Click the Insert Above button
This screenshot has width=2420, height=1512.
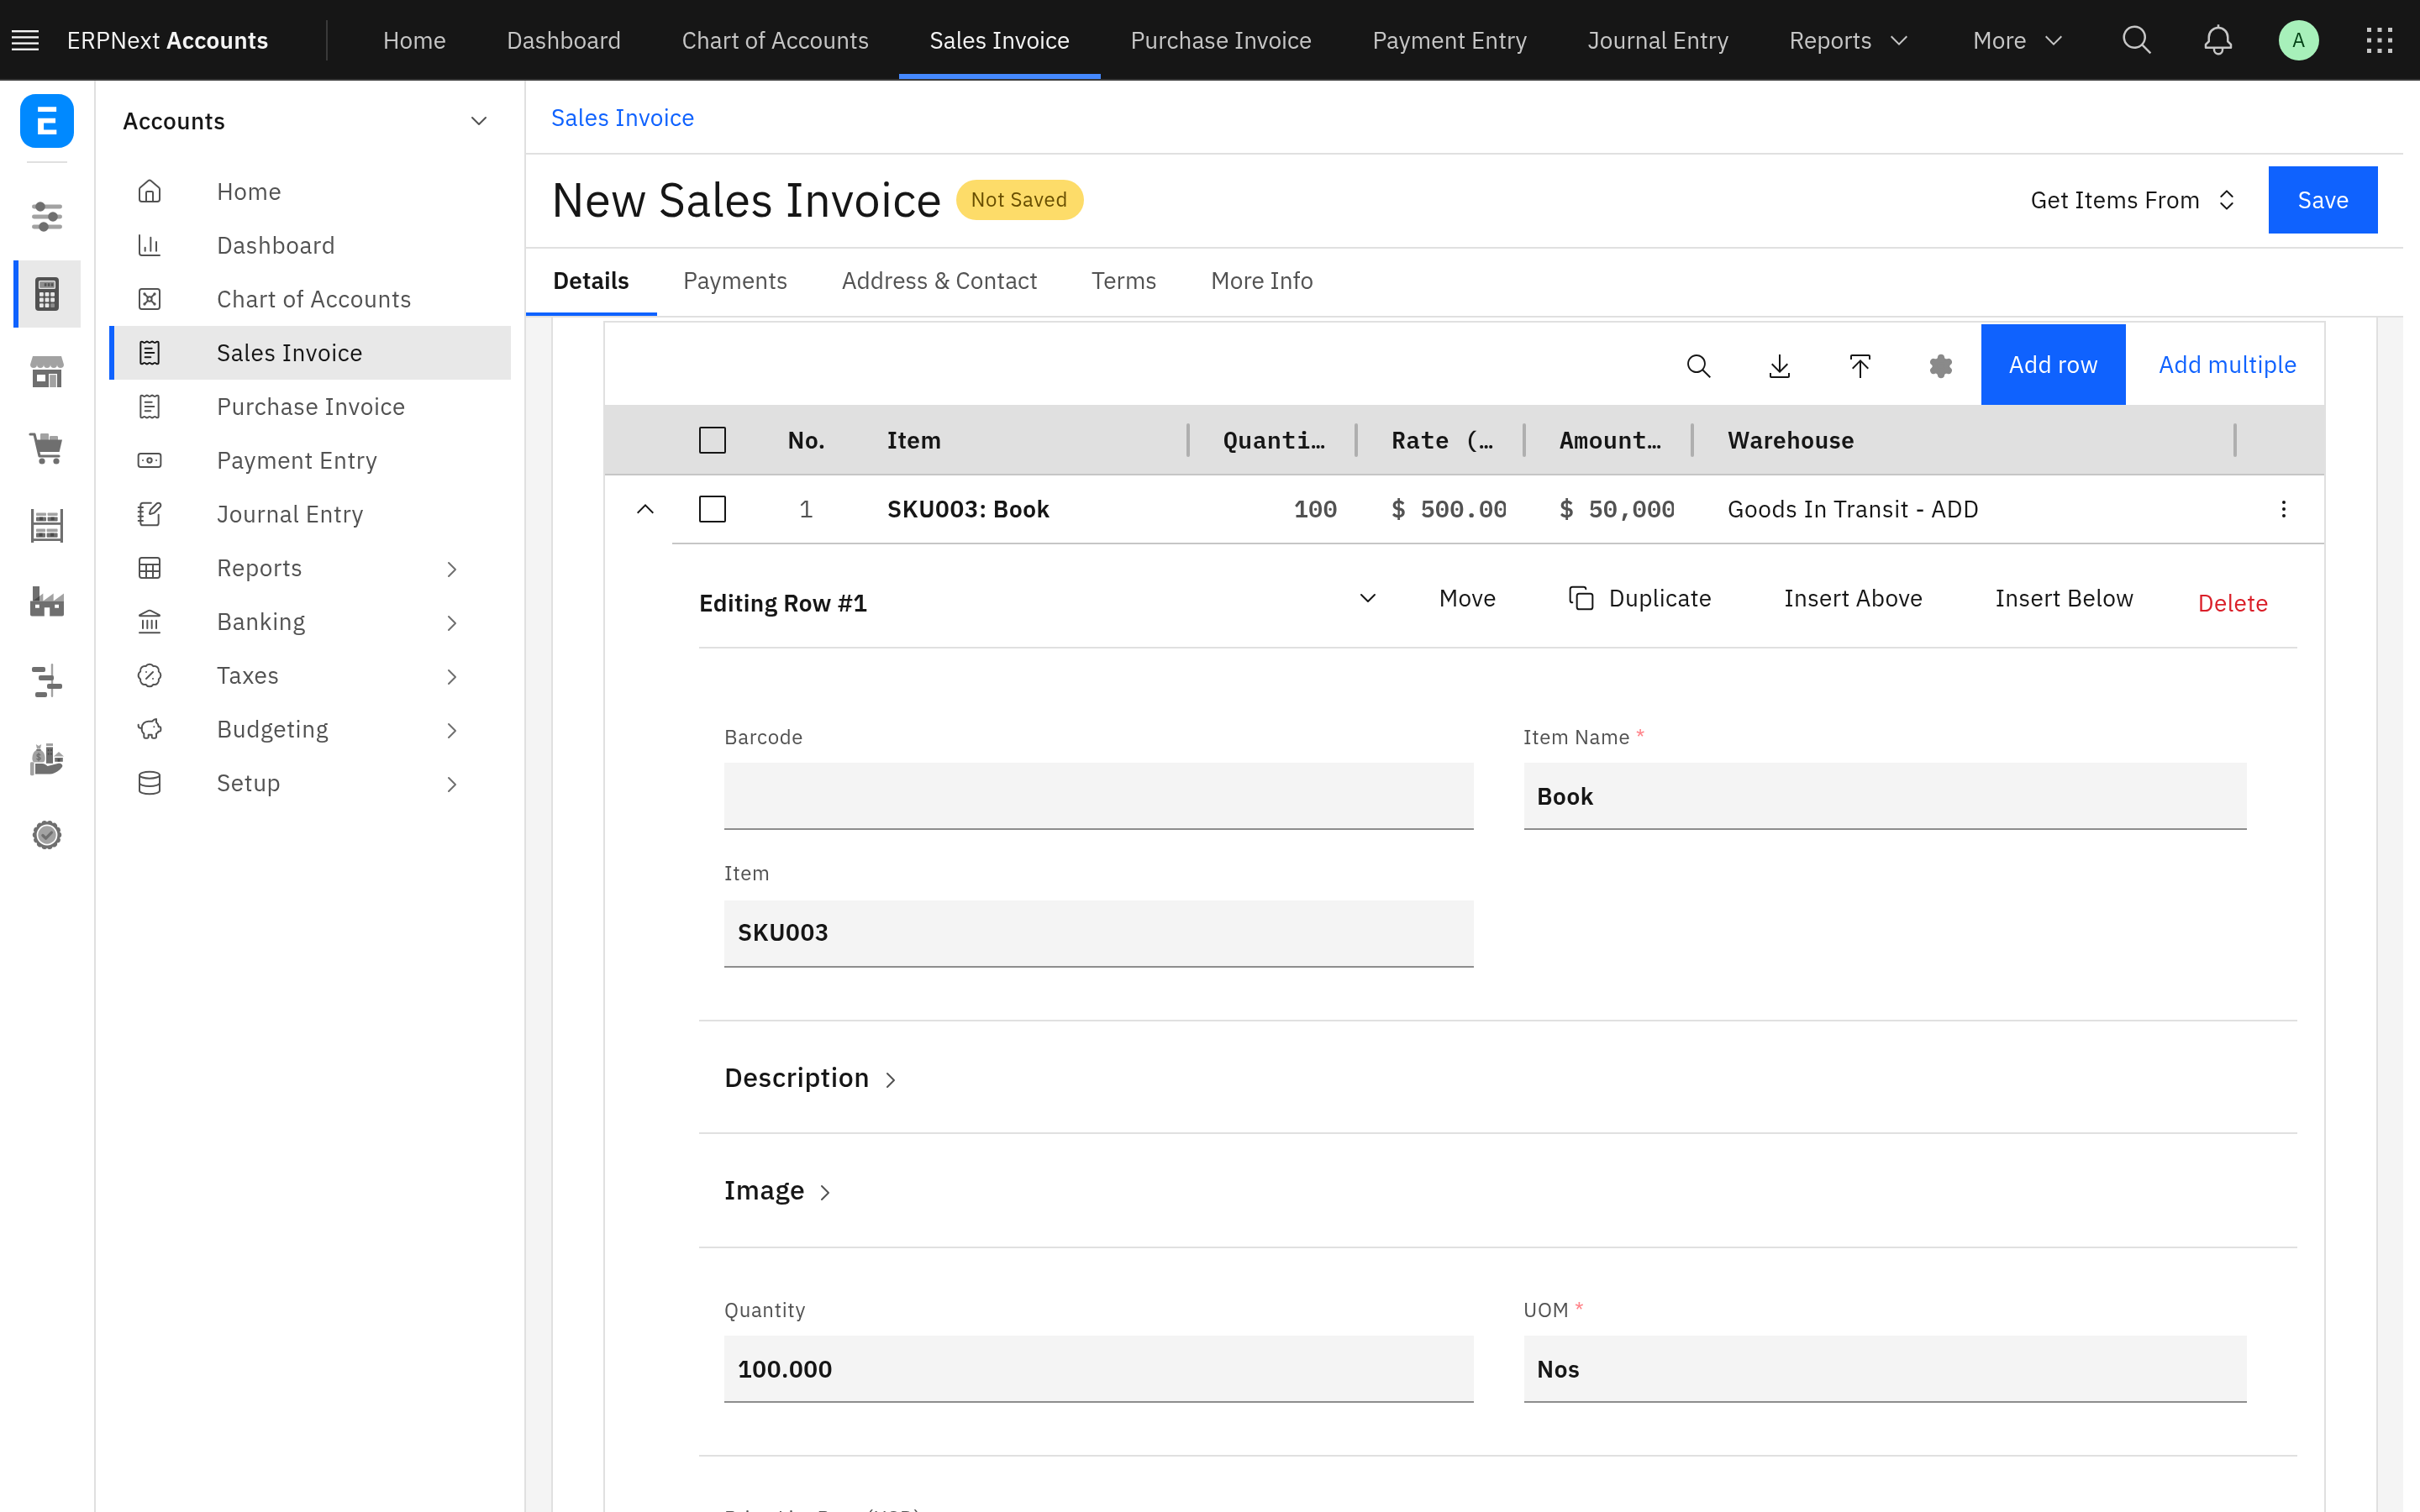[1852, 598]
